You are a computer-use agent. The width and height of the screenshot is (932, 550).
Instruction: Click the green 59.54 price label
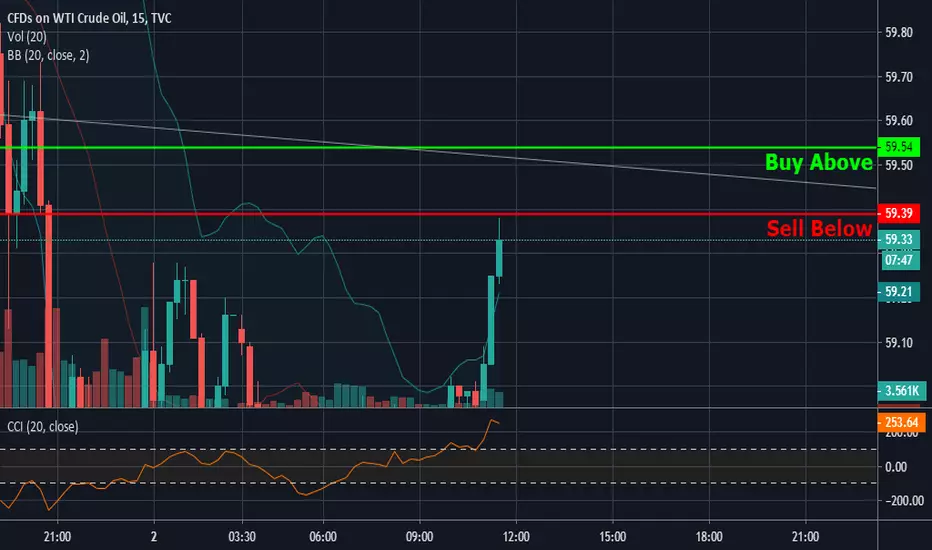click(898, 146)
